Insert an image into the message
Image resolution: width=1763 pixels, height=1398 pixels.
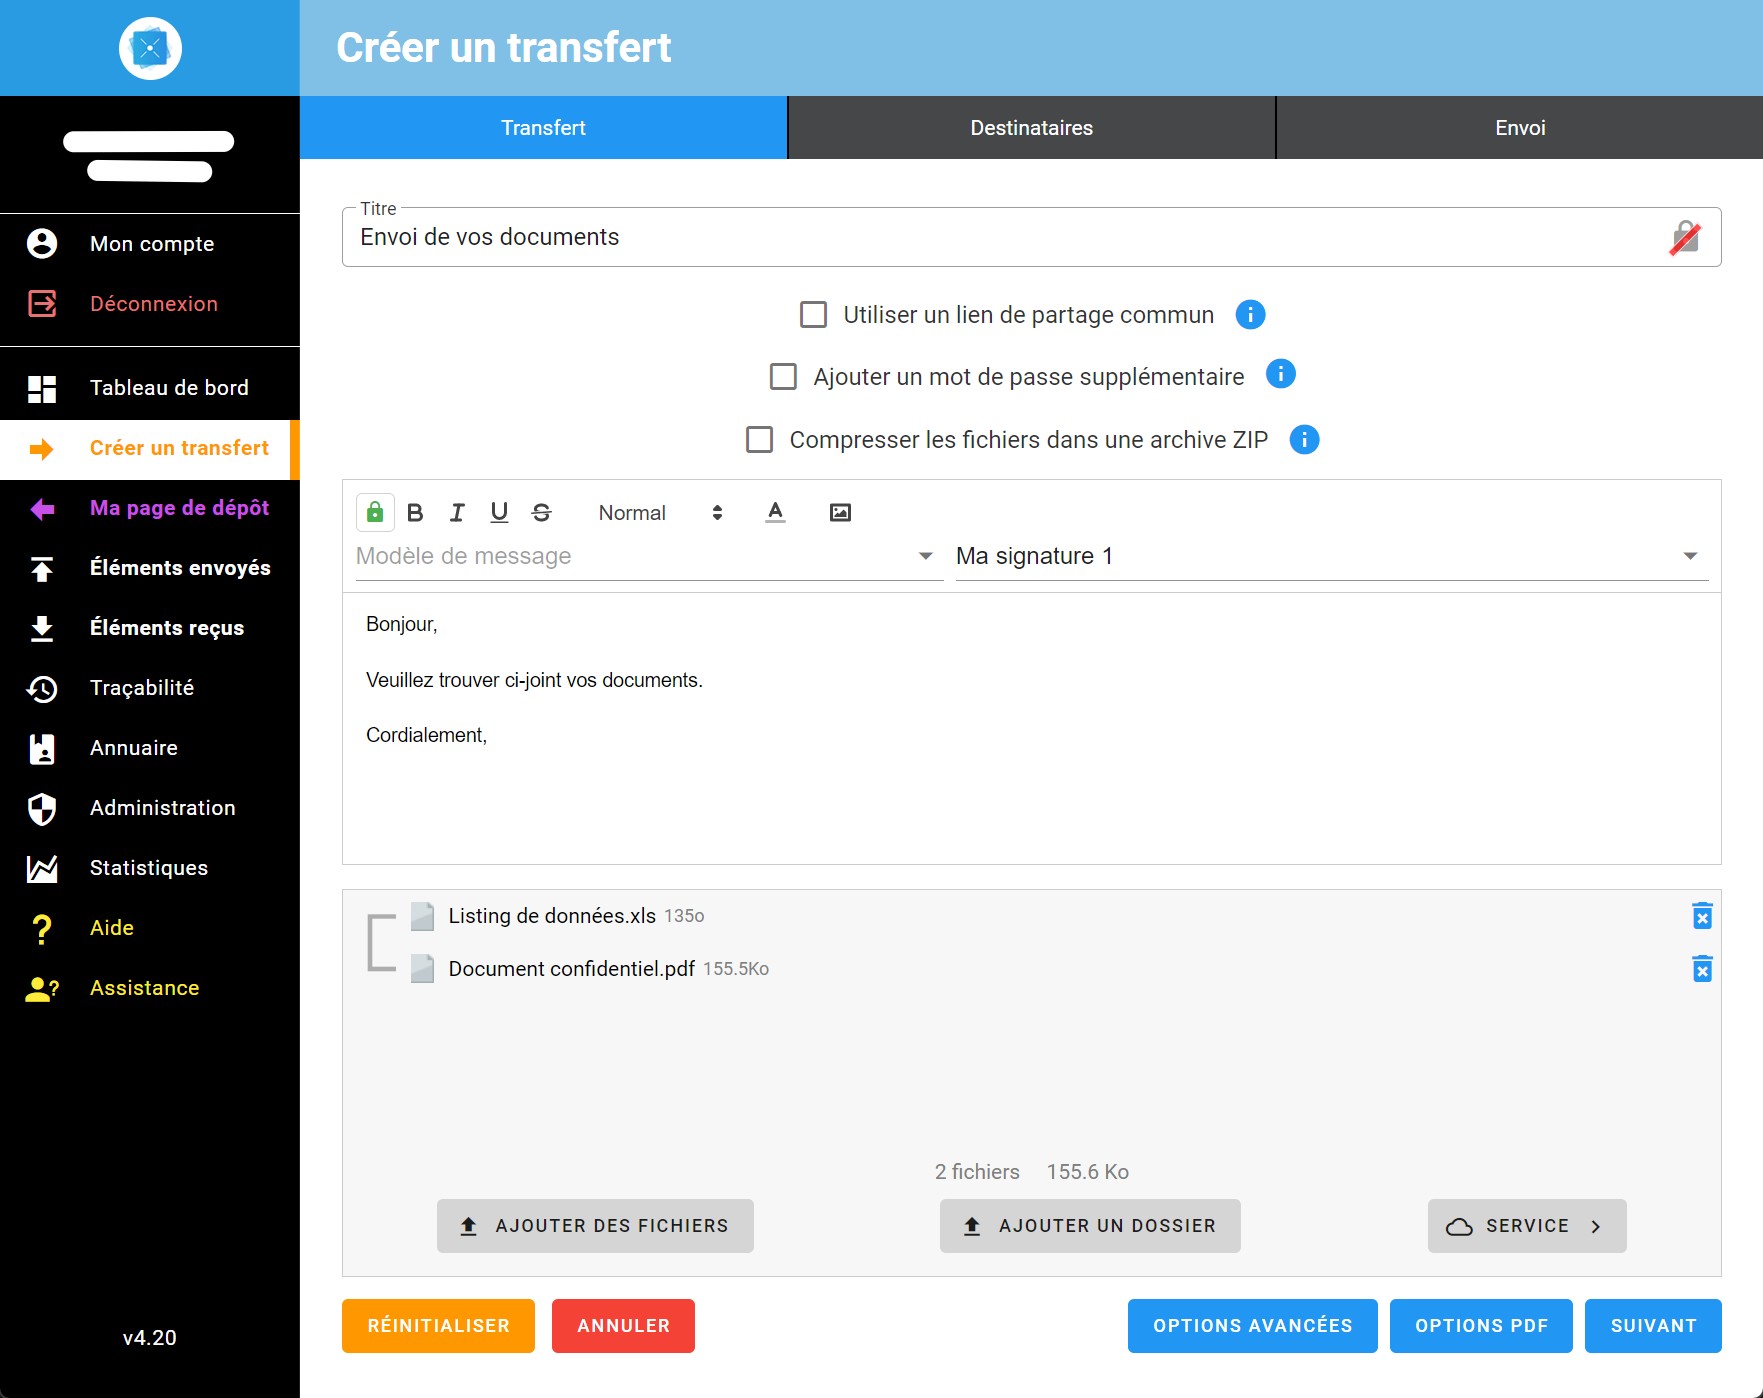(x=839, y=512)
